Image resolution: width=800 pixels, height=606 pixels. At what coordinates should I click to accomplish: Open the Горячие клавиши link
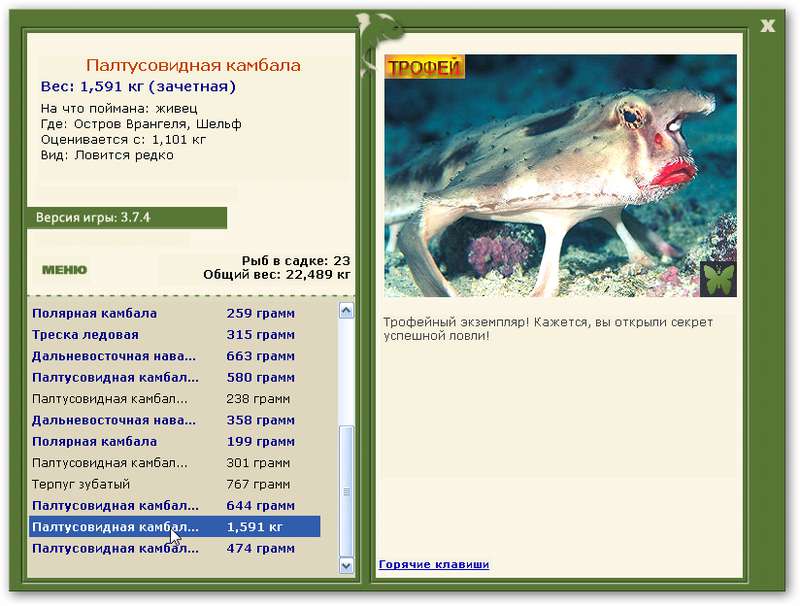click(433, 565)
